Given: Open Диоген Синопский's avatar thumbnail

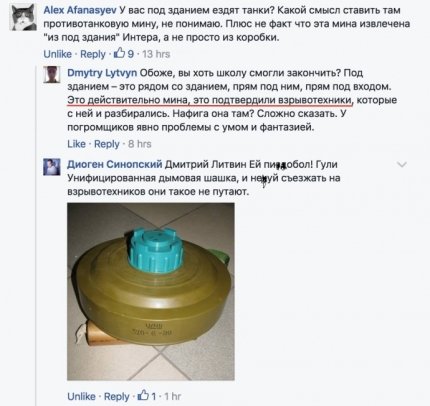Looking at the screenshot, I should click(52, 167).
